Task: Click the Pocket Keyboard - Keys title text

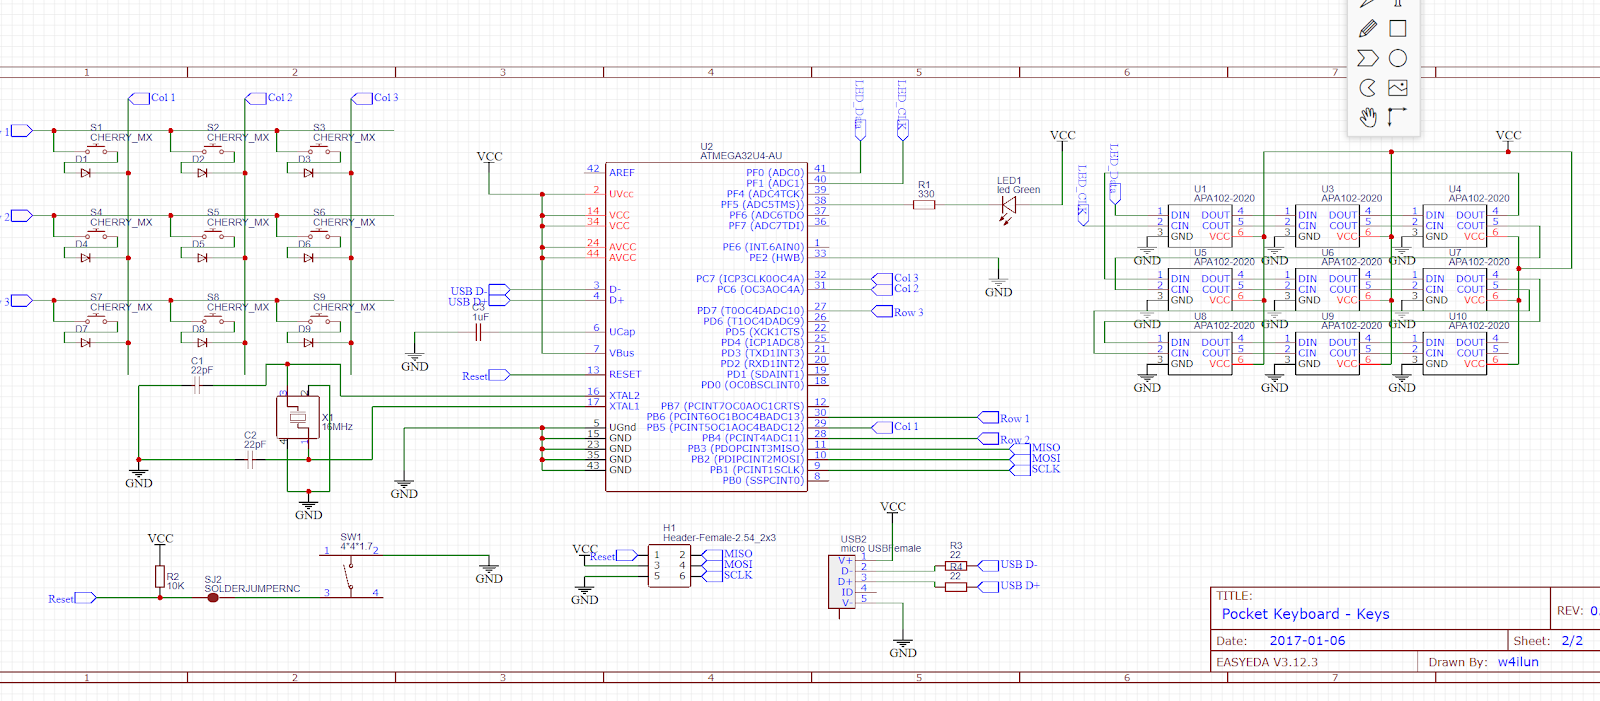Action: (1305, 614)
